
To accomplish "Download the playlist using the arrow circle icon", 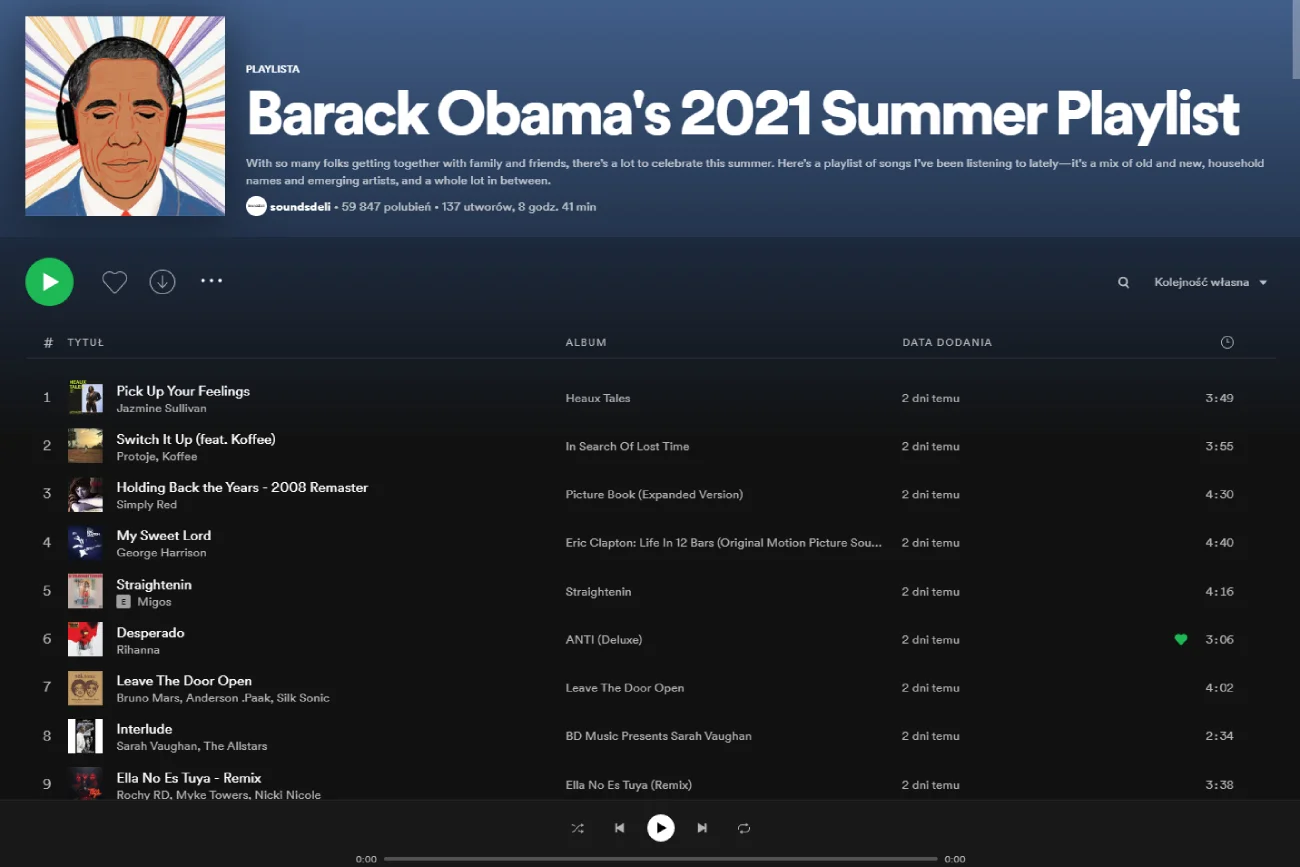I will coord(162,282).
